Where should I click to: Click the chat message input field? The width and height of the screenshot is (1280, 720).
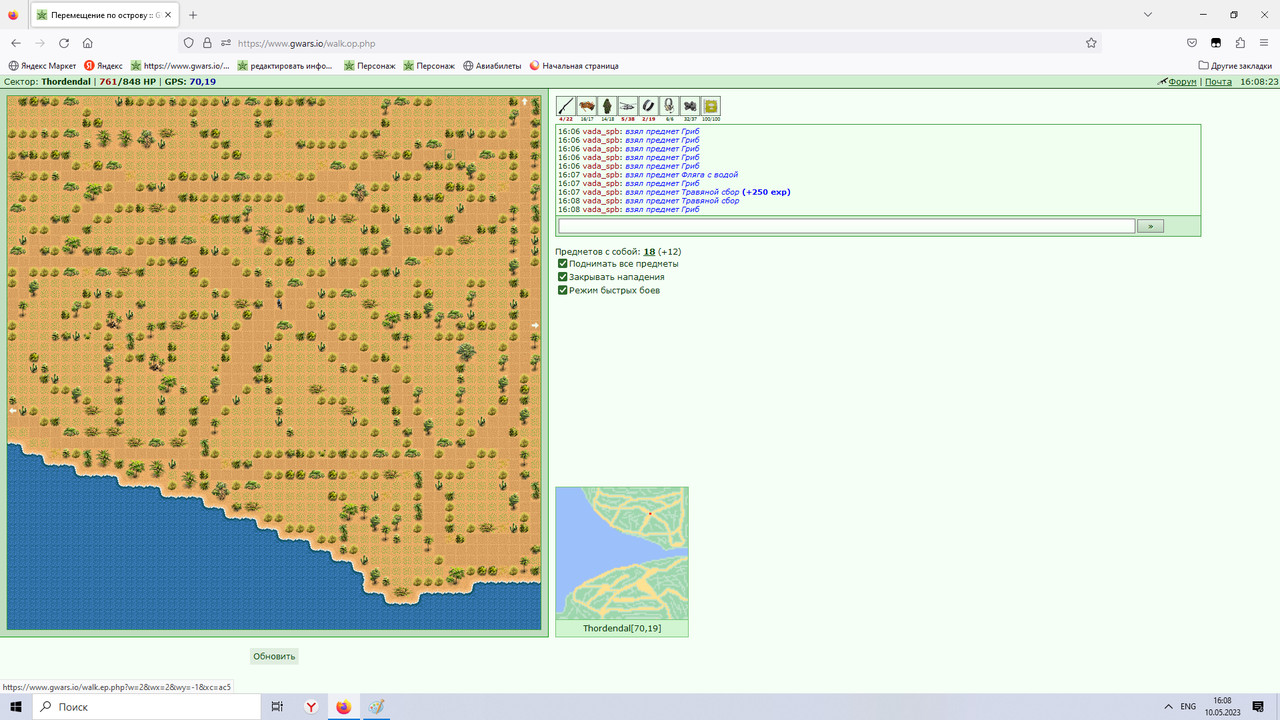pyautogui.click(x=846, y=226)
